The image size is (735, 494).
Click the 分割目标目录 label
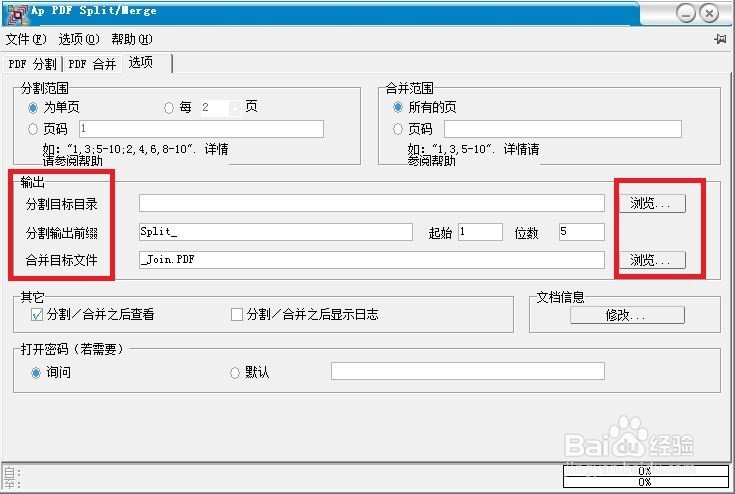point(61,204)
